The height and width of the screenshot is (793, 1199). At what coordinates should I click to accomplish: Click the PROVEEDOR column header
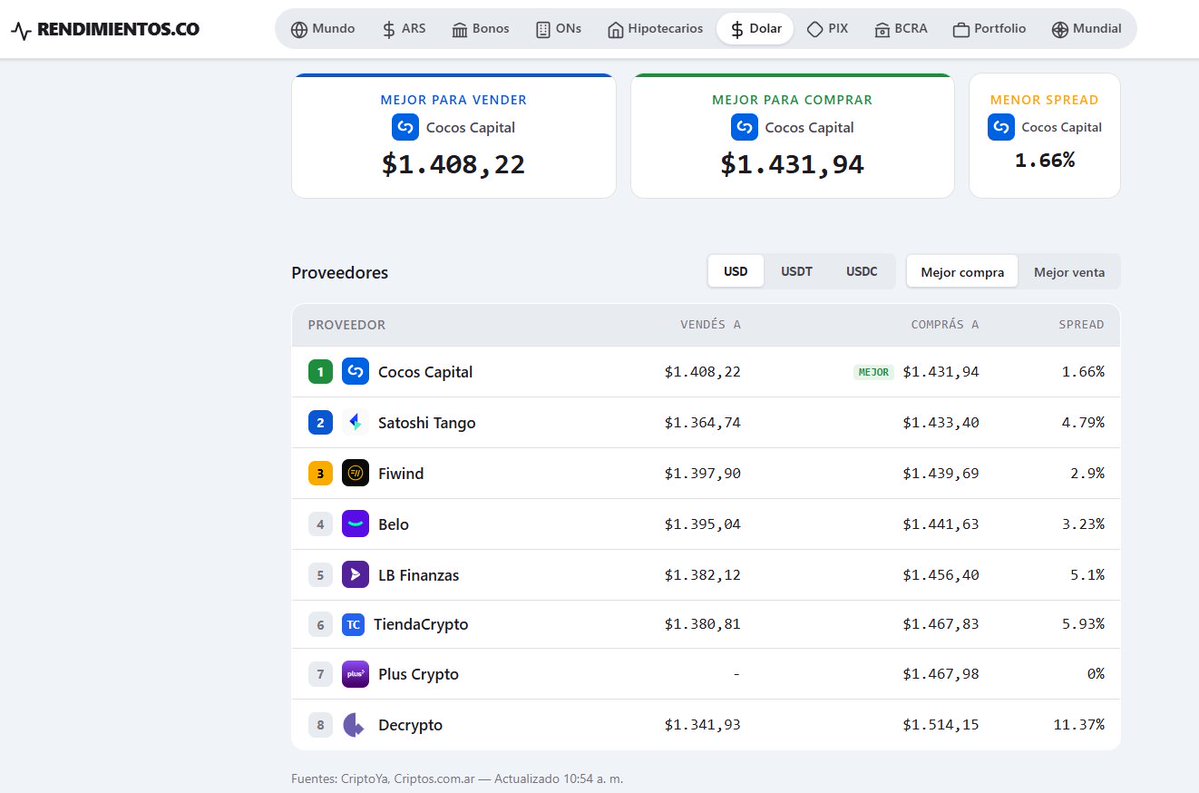click(x=346, y=325)
